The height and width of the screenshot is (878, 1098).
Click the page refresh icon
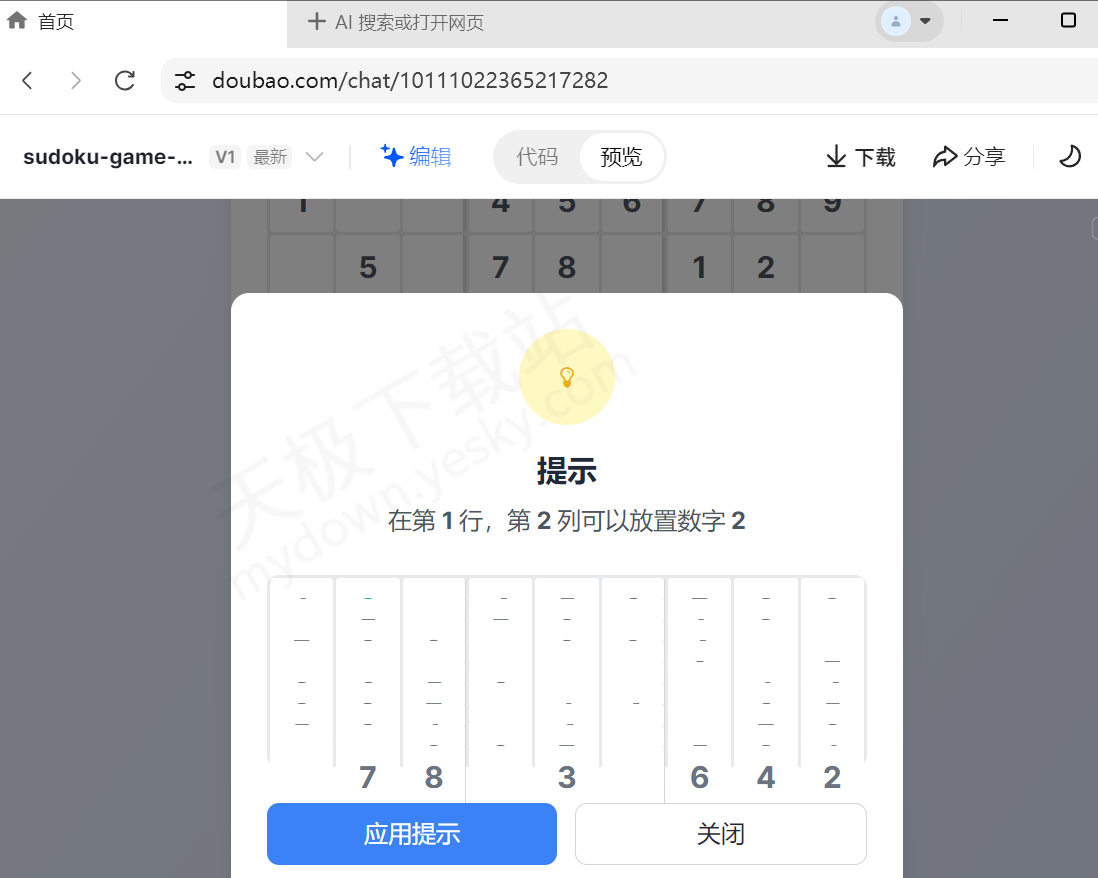point(124,80)
